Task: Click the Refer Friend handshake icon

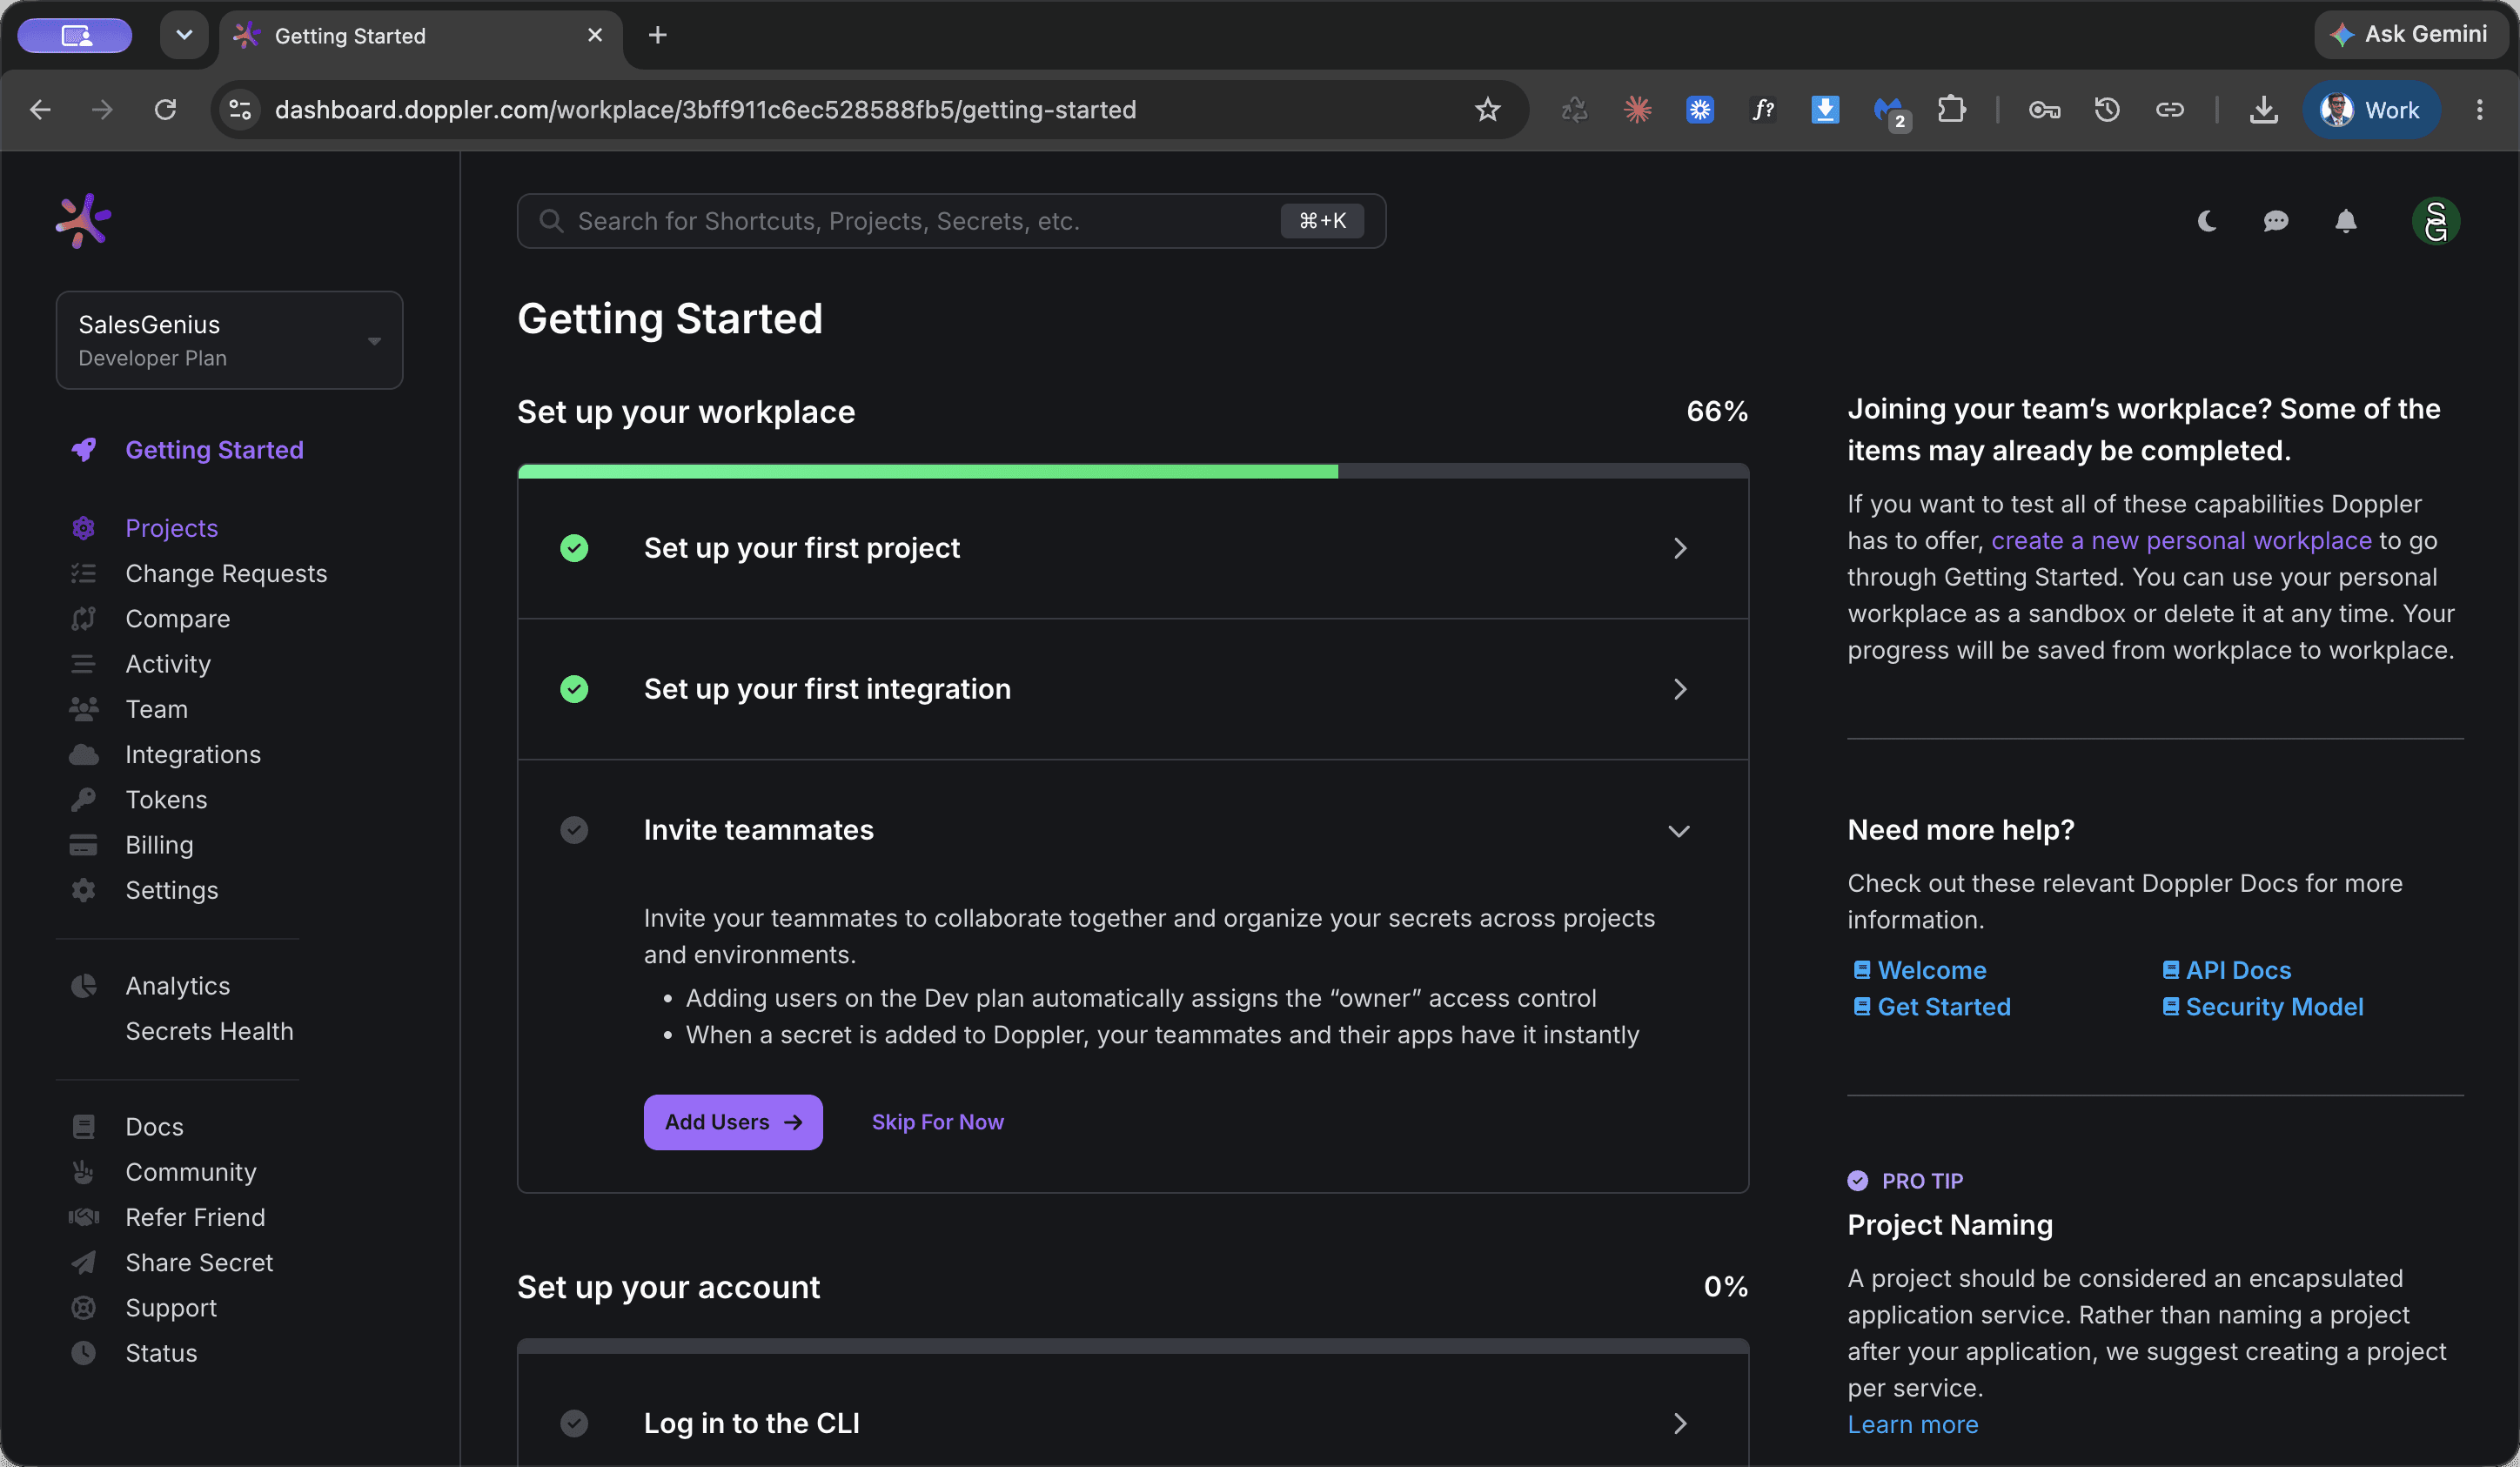Action: tap(84, 1217)
